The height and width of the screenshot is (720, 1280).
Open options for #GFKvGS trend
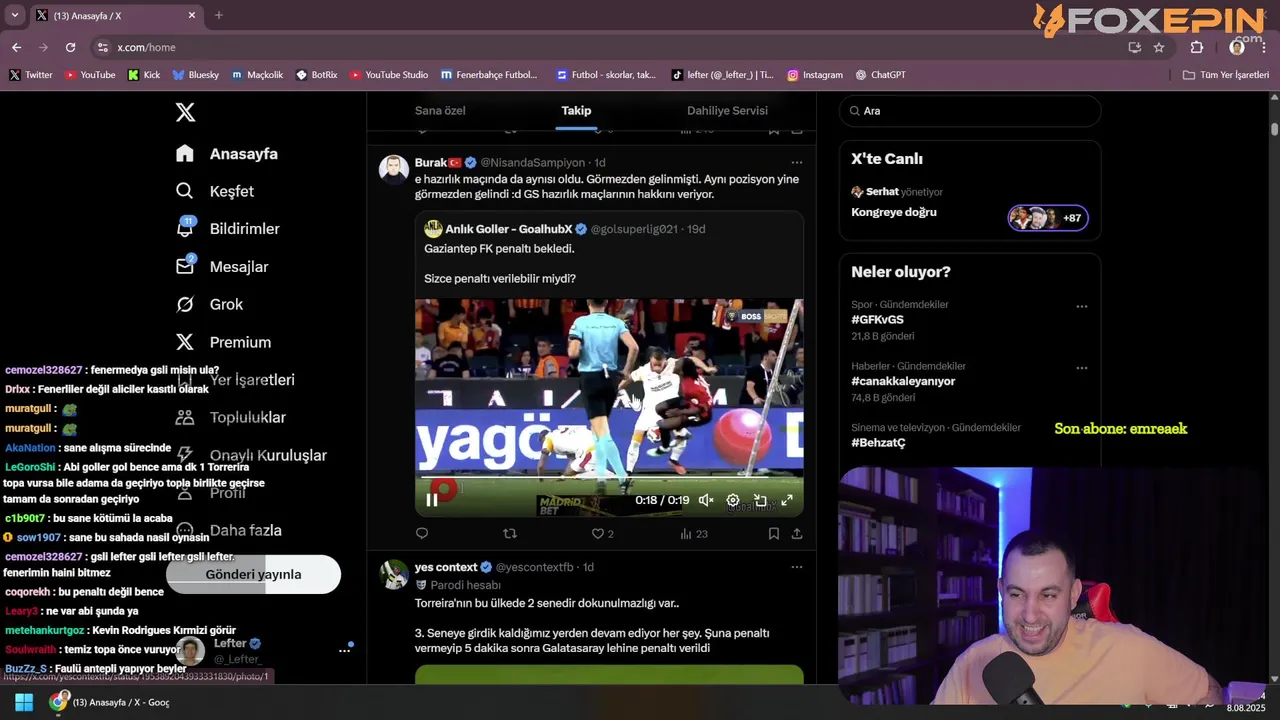pos(1082,307)
